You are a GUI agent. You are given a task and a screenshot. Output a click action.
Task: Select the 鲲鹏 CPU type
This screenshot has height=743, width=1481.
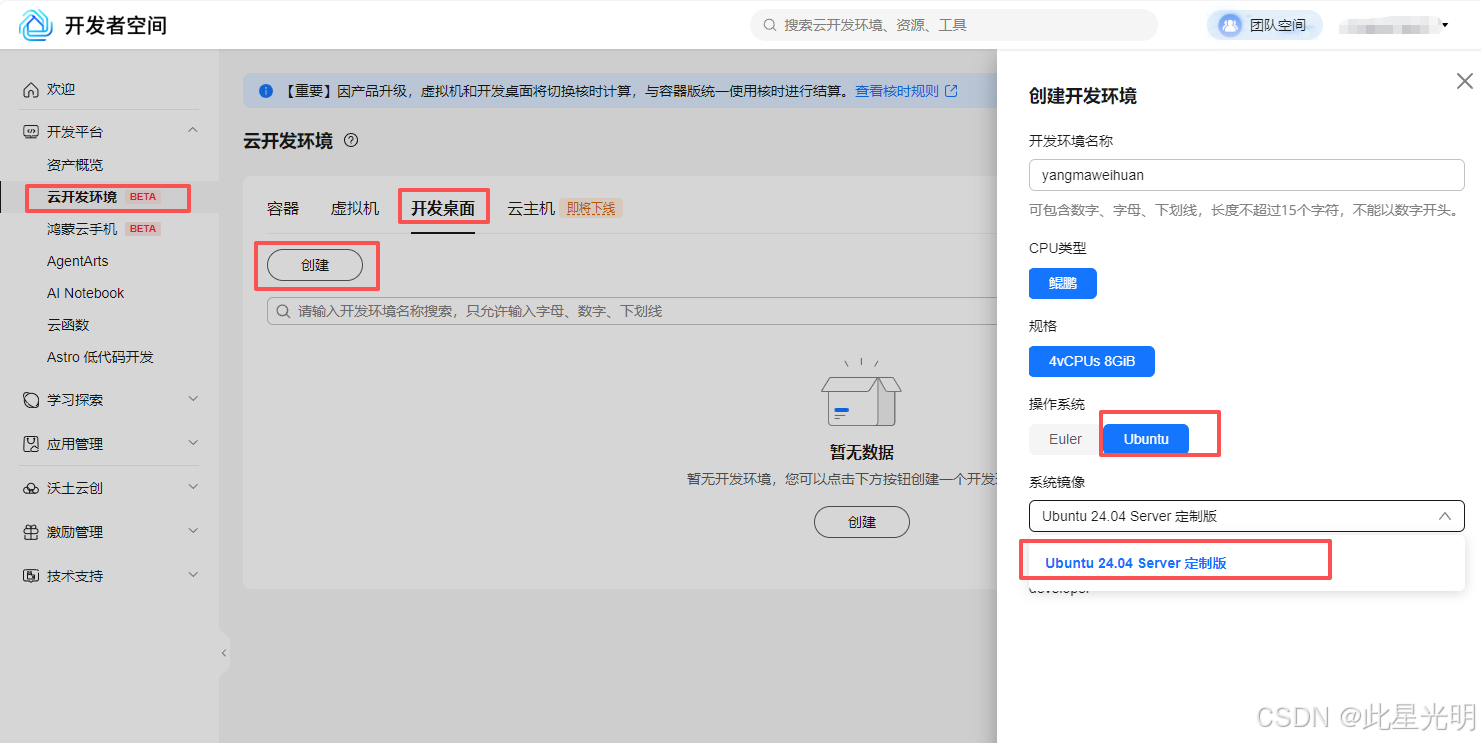point(1062,283)
